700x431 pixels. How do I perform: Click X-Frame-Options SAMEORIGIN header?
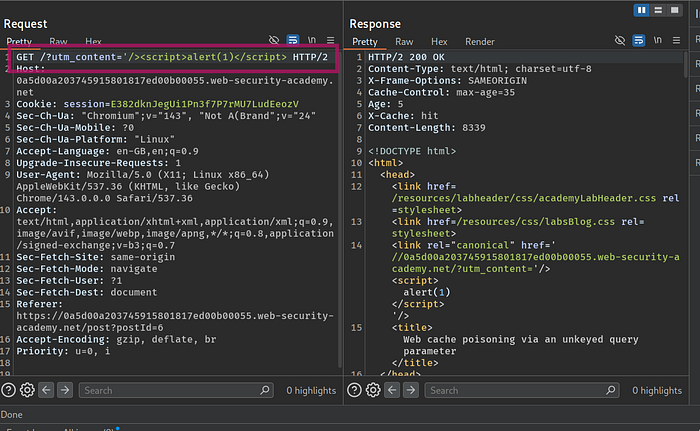pos(447,81)
